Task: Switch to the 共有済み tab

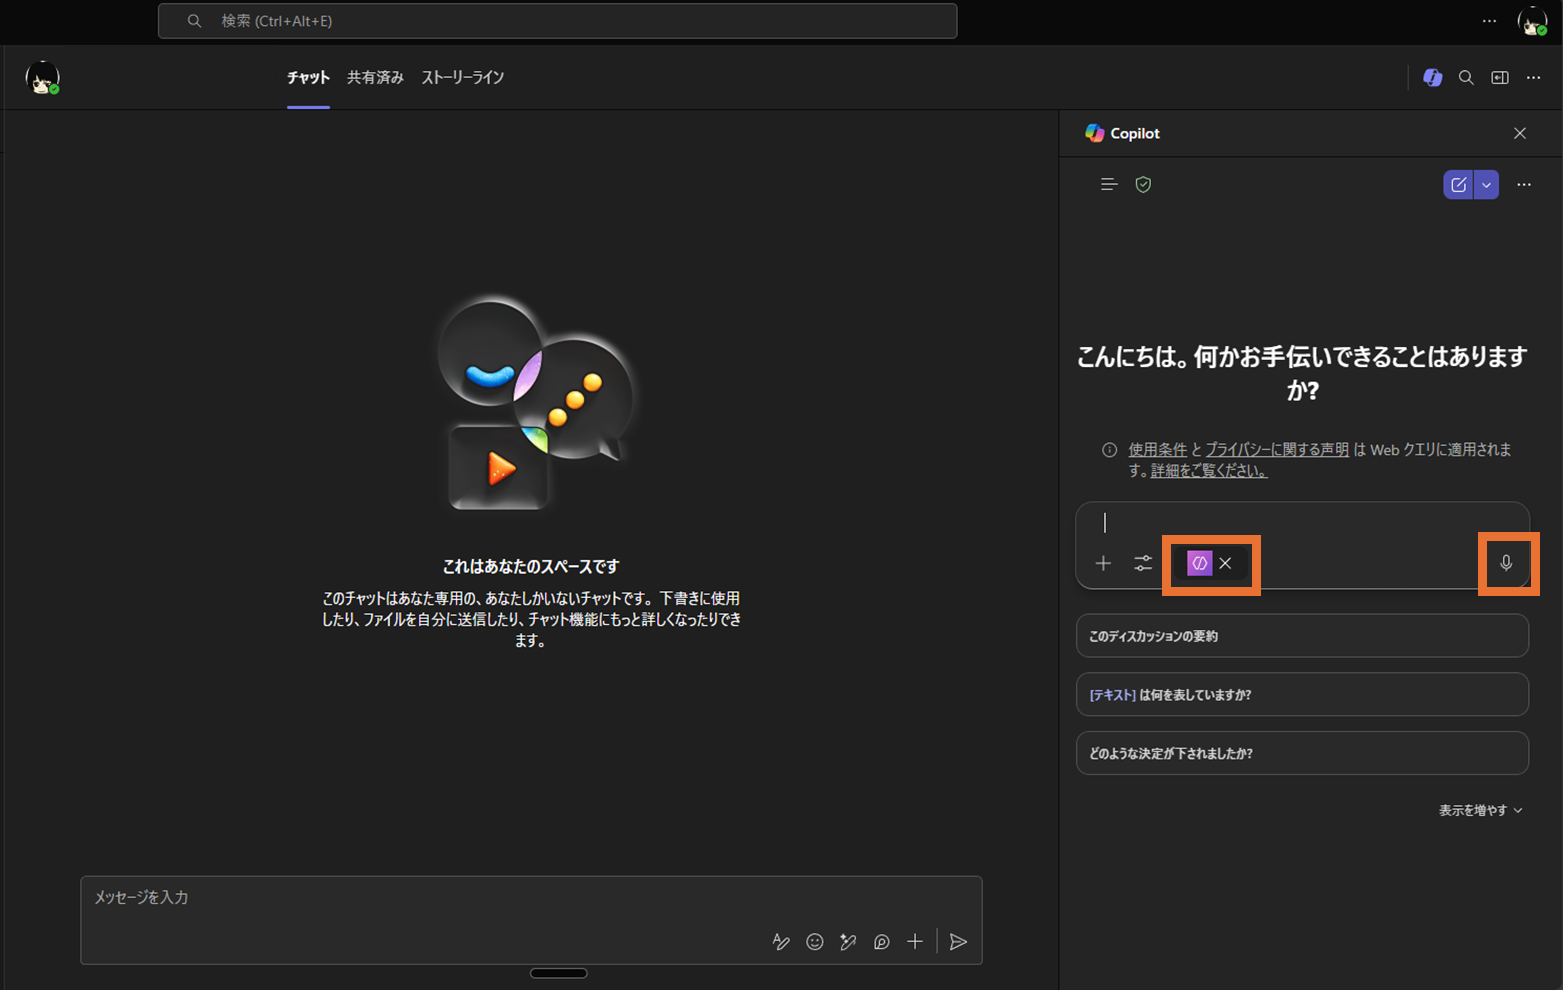Action: 375,78
